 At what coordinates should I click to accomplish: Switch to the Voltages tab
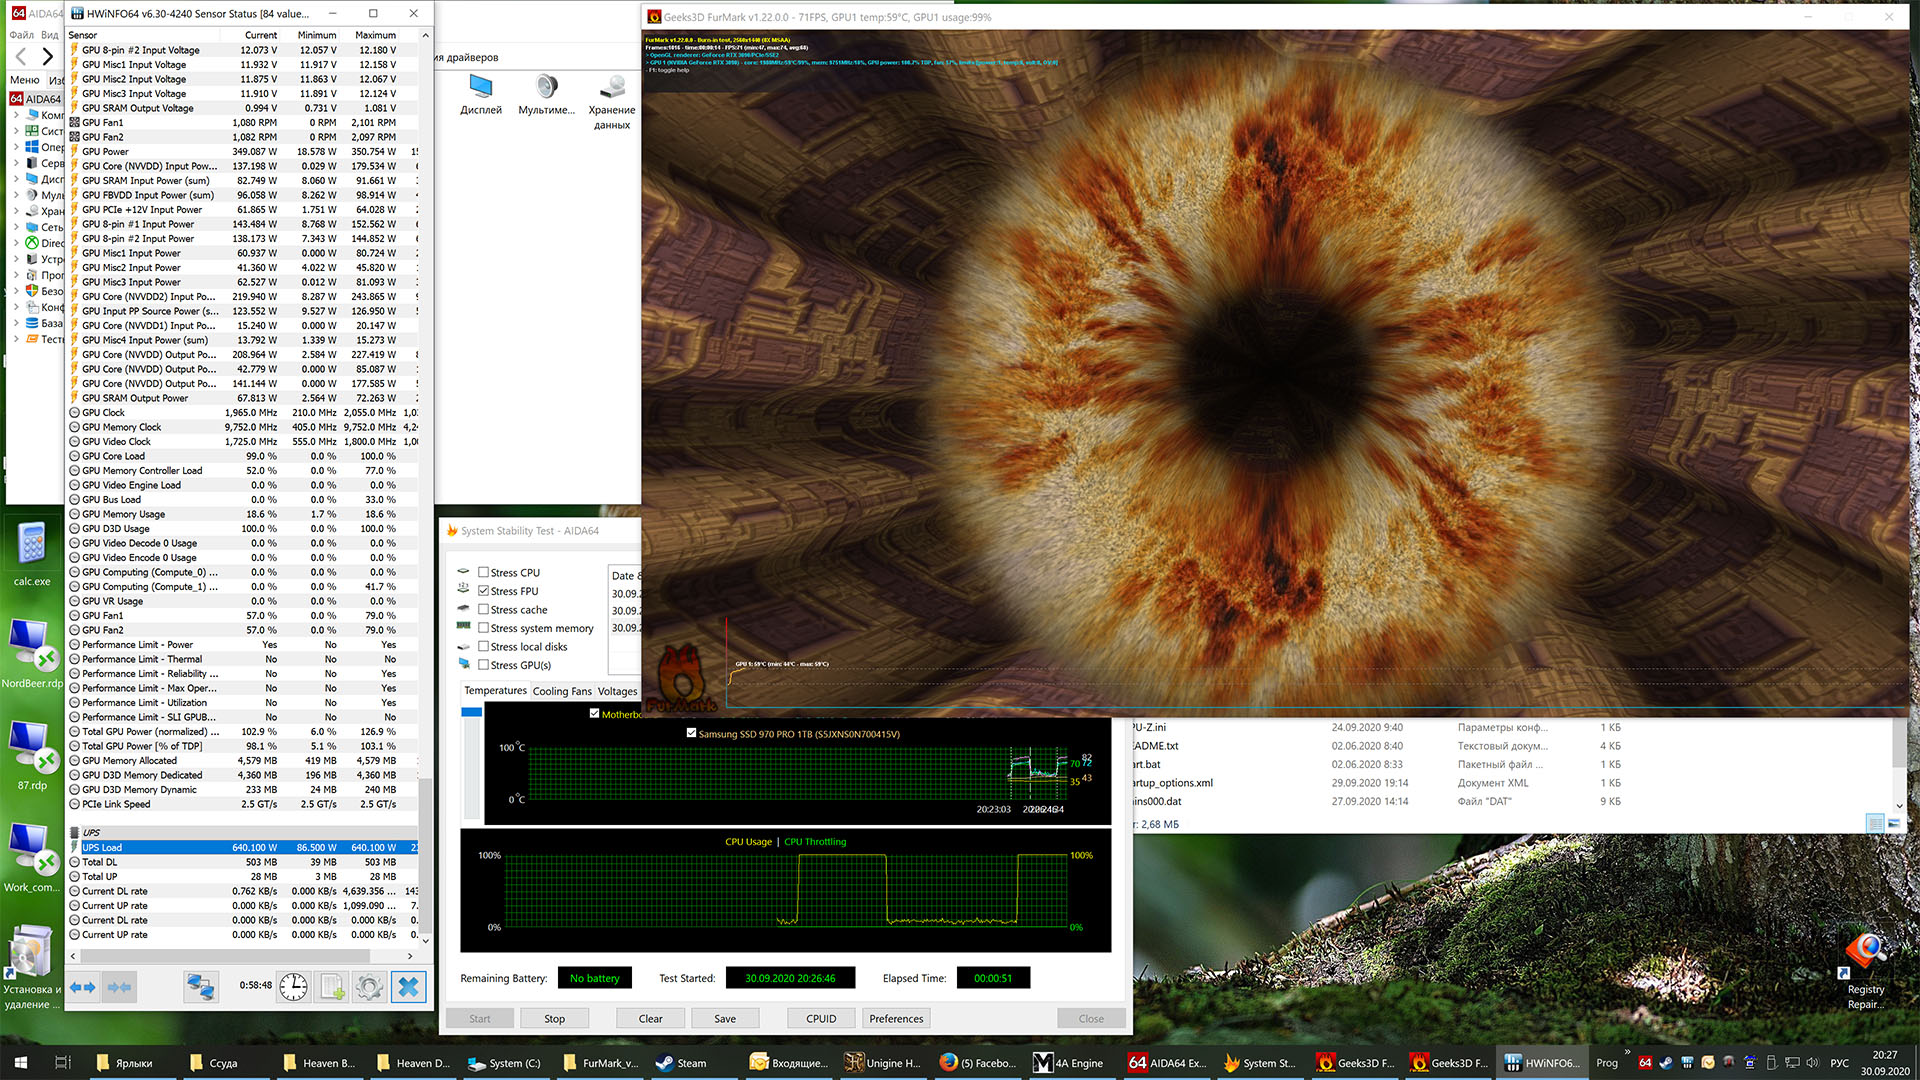click(x=617, y=691)
